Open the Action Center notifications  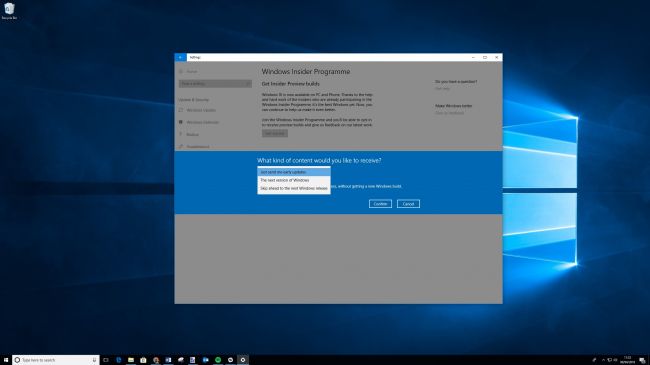(x=642, y=360)
